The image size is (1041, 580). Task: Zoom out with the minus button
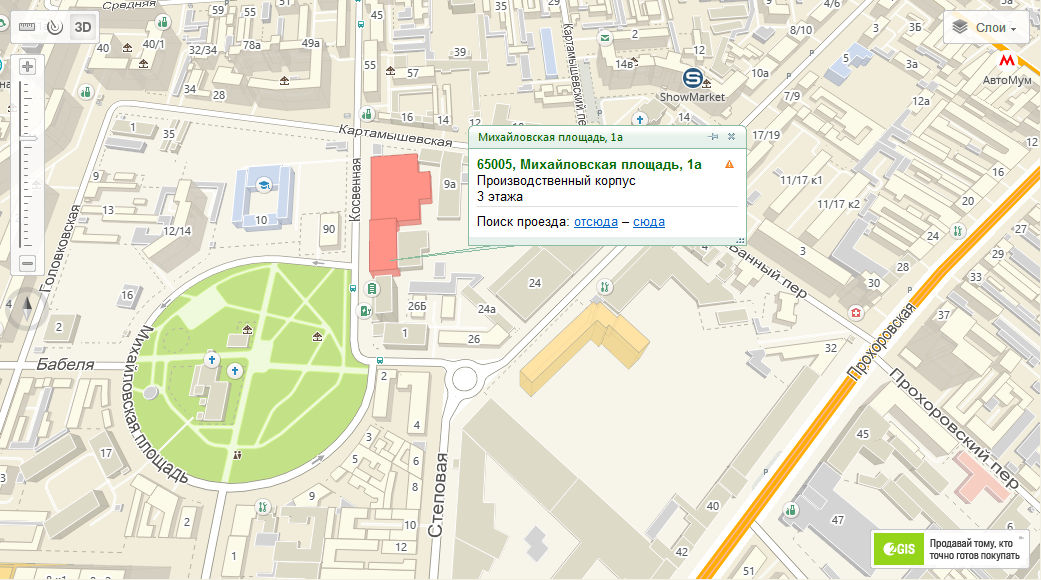(x=27, y=264)
